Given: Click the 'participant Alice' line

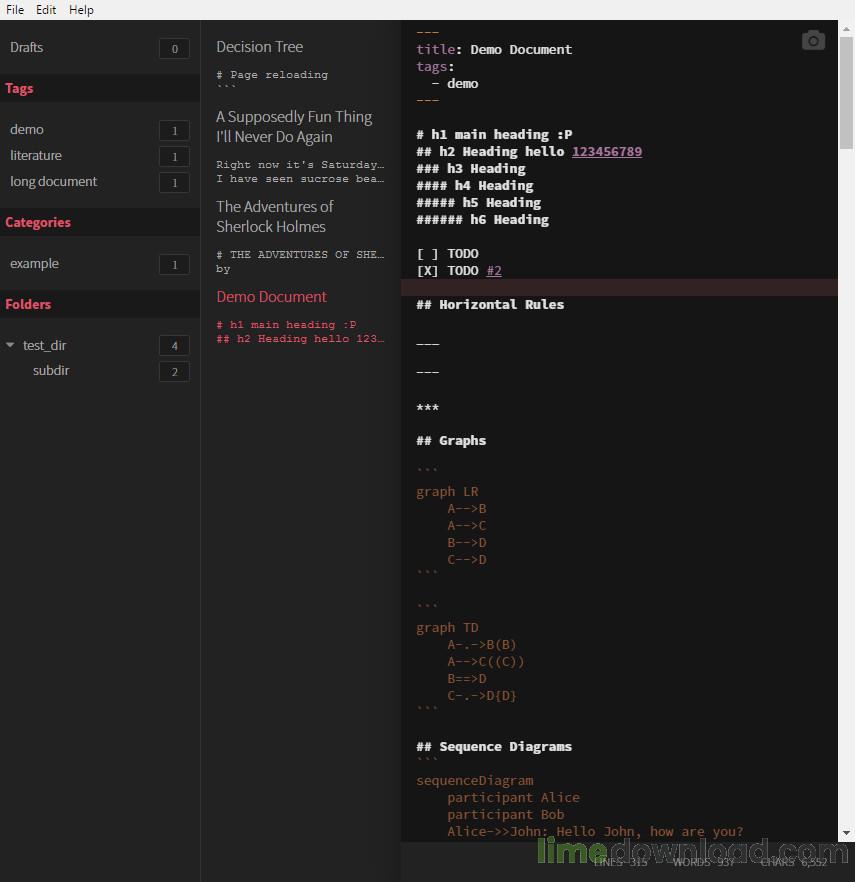Looking at the screenshot, I should [513, 798].
